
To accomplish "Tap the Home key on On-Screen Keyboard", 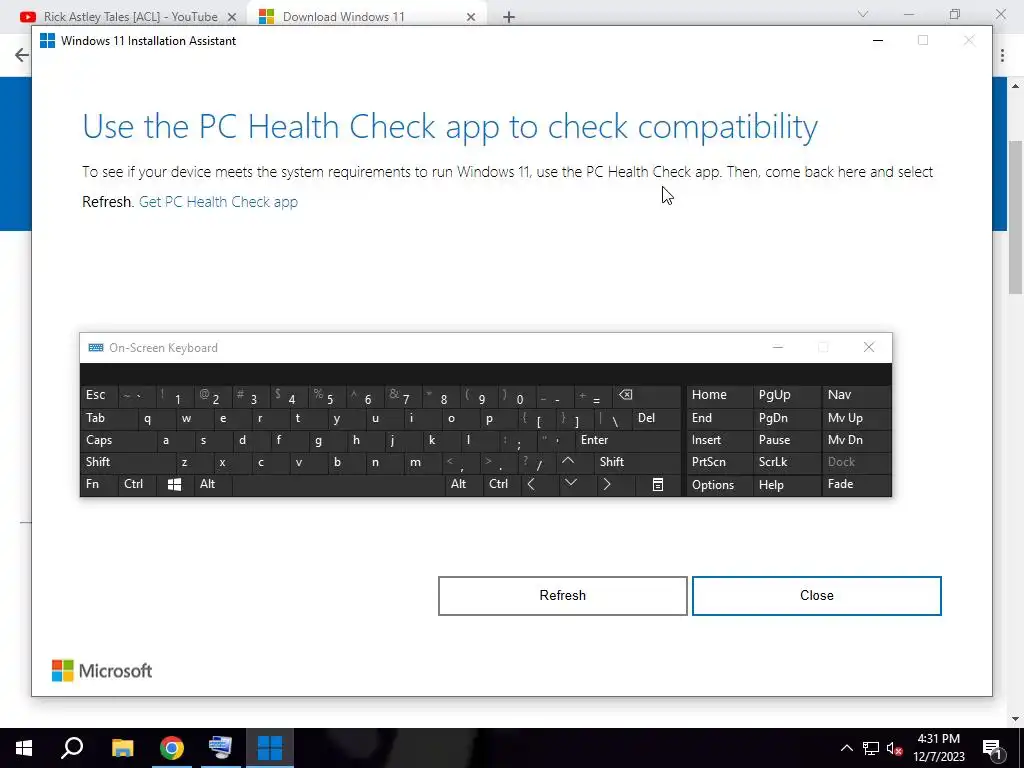I will (x=719, y=395).
